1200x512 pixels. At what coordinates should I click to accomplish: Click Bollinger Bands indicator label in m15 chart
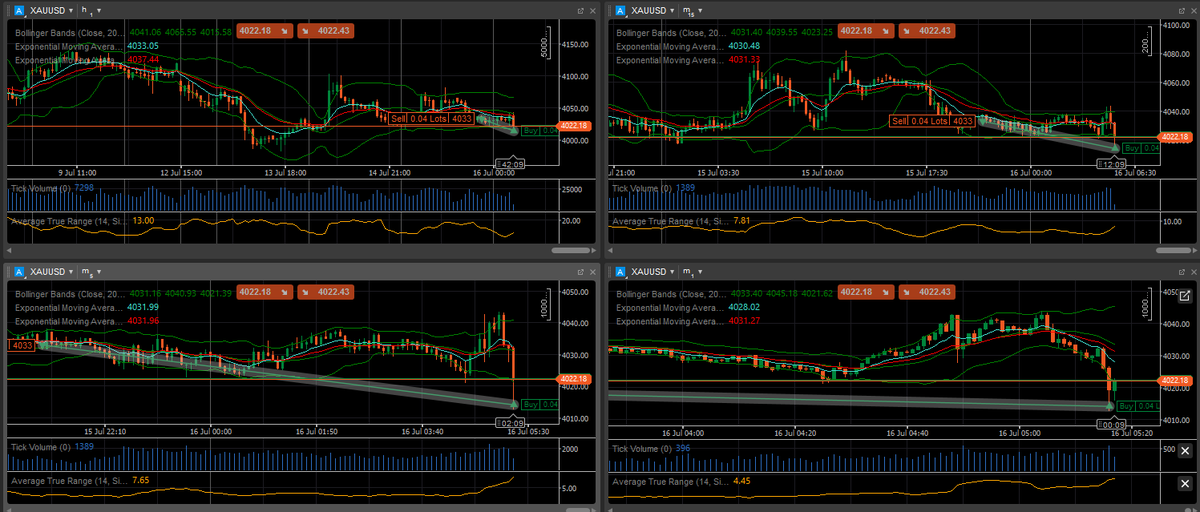(x=671, y=32)
